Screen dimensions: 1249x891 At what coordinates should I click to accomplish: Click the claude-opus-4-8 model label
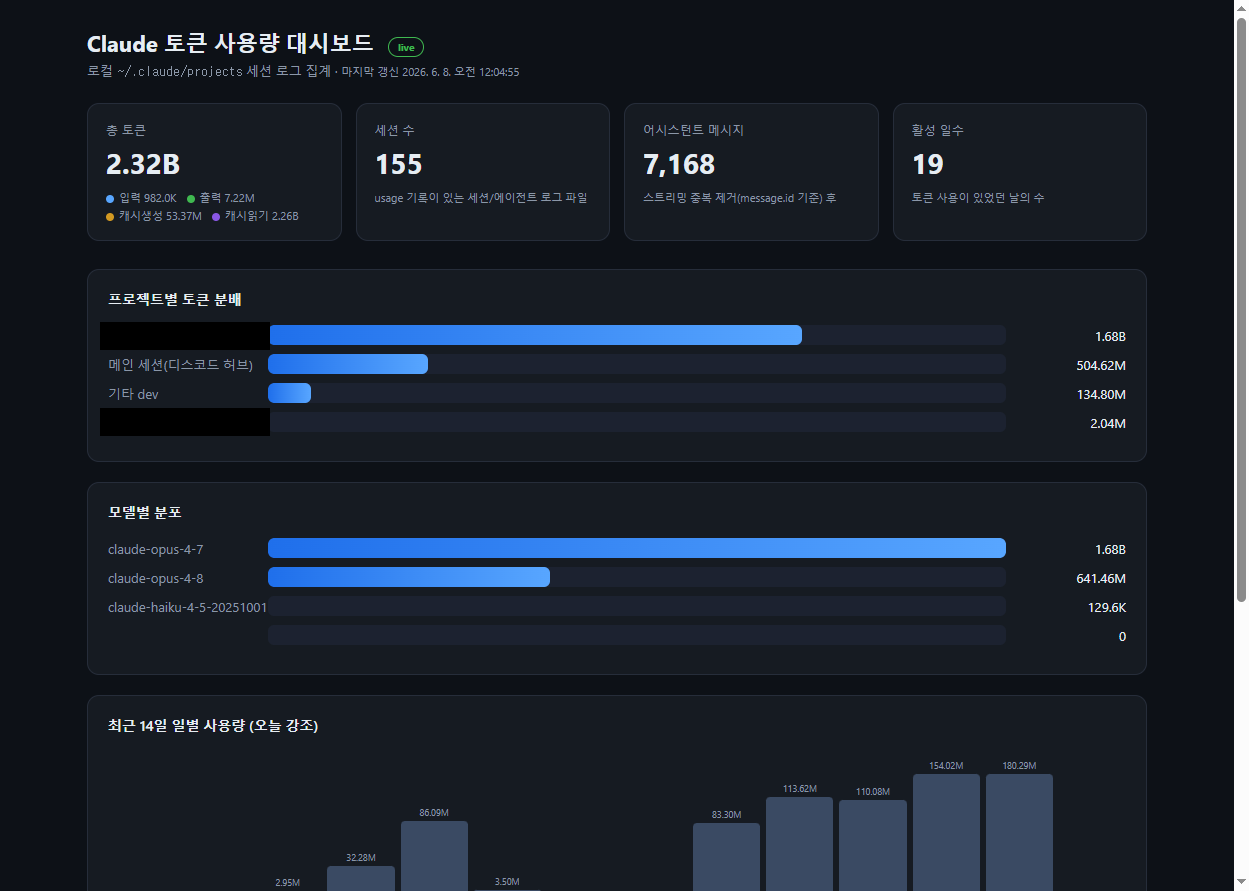tap(156, 578)
